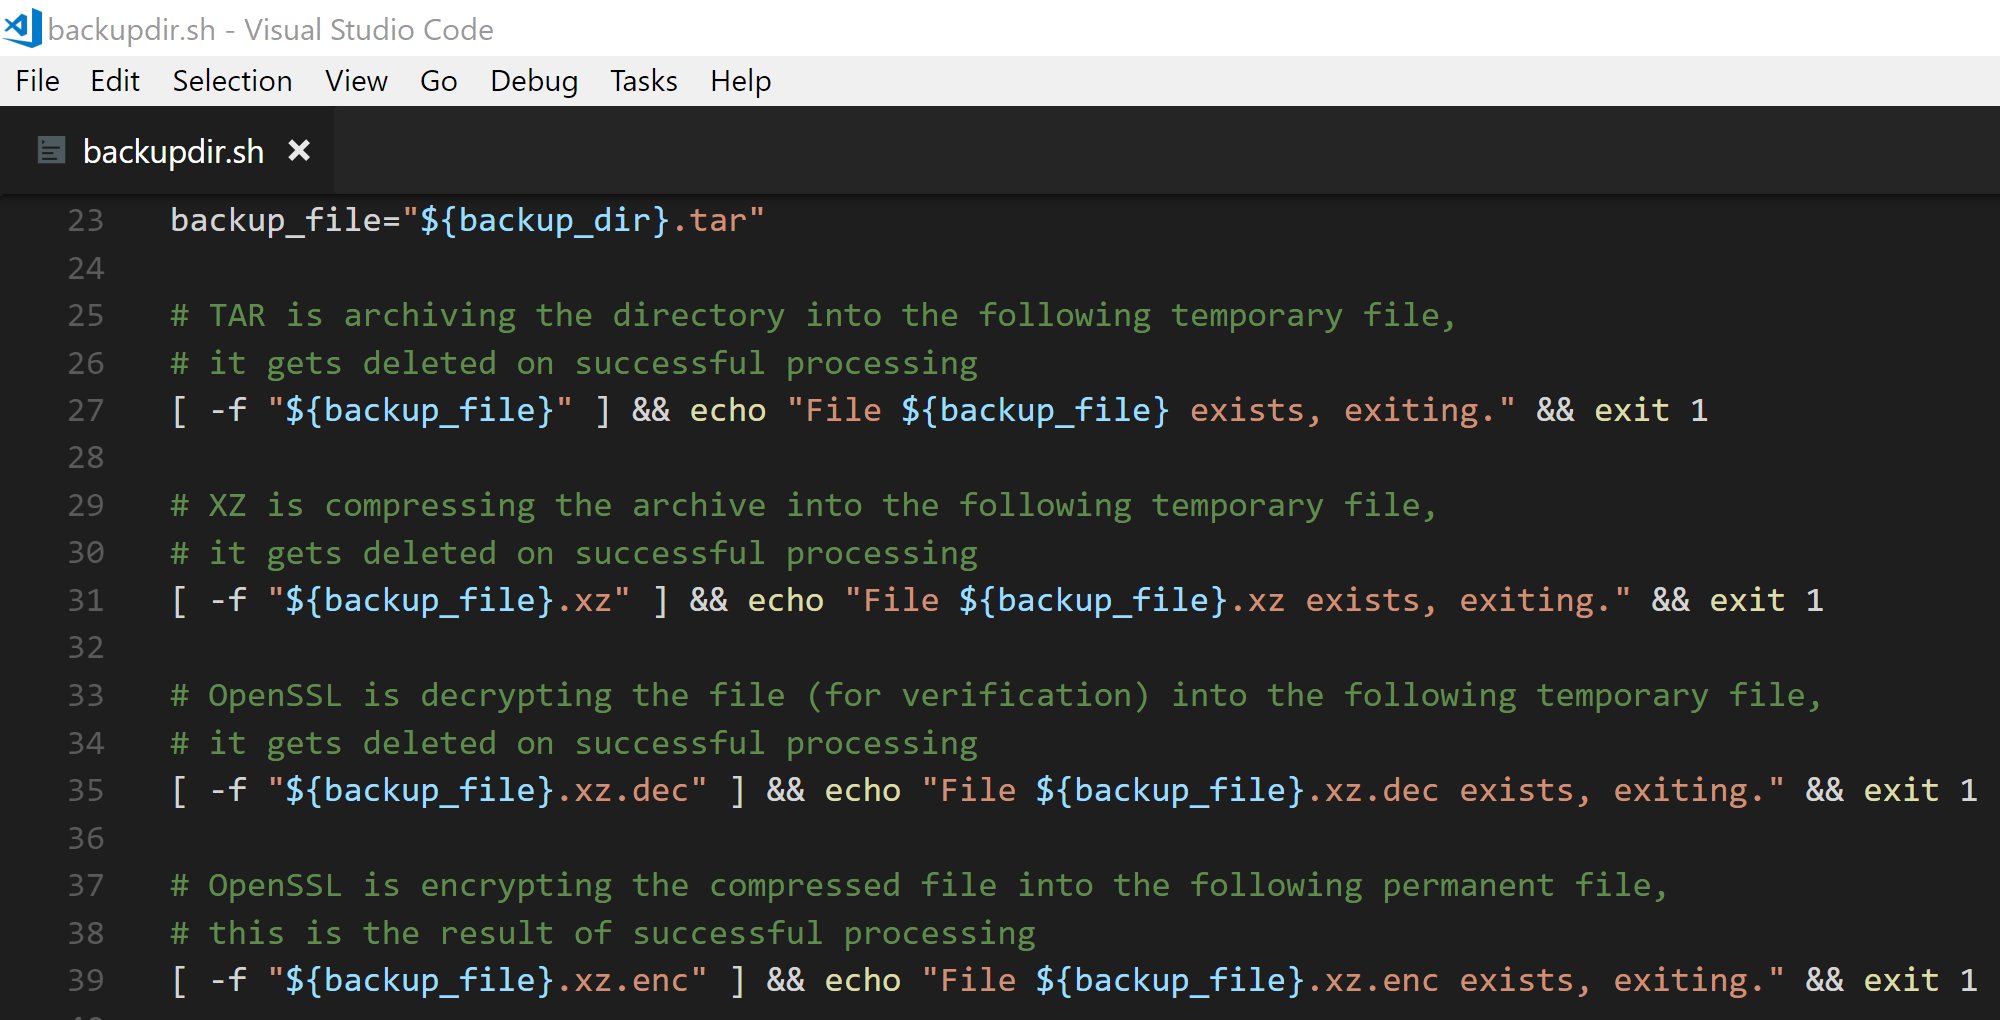This screenshot has height=1020, width=2000.
Task: Open the View menu
Action: tap(356, 81)
